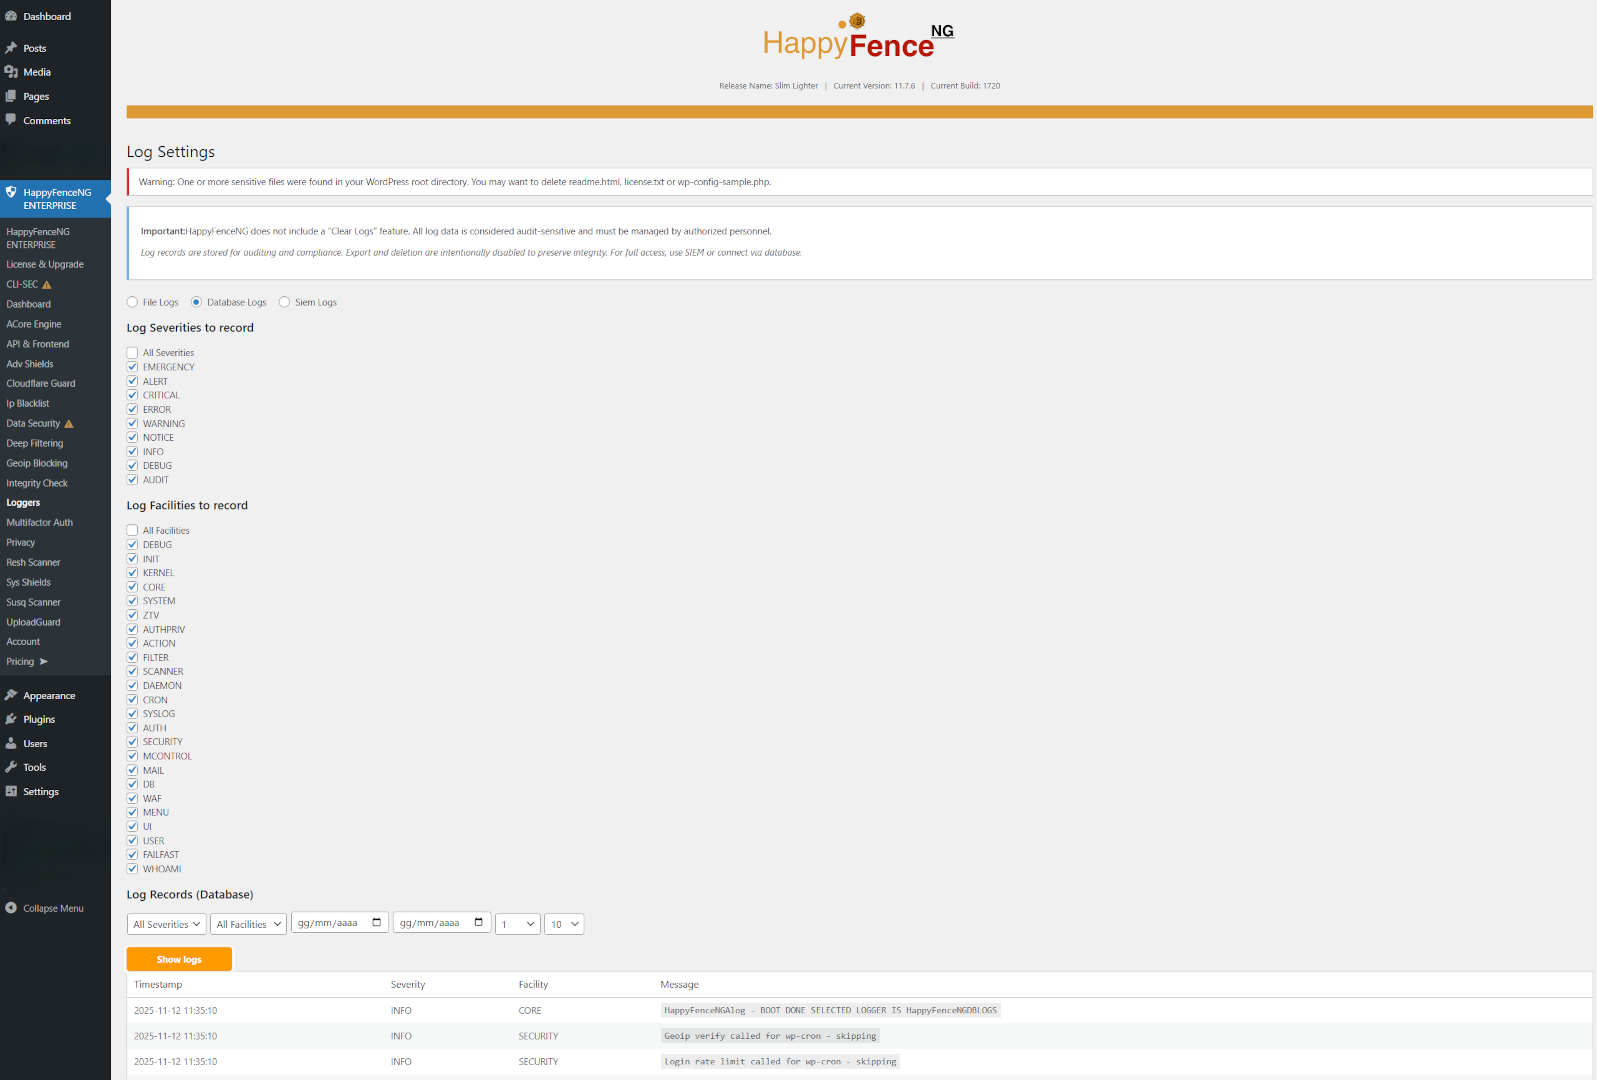The image size is (1597, 1080).
Task: Click the HappyFenceNG shield icon
Action: [x=11, y=192]
